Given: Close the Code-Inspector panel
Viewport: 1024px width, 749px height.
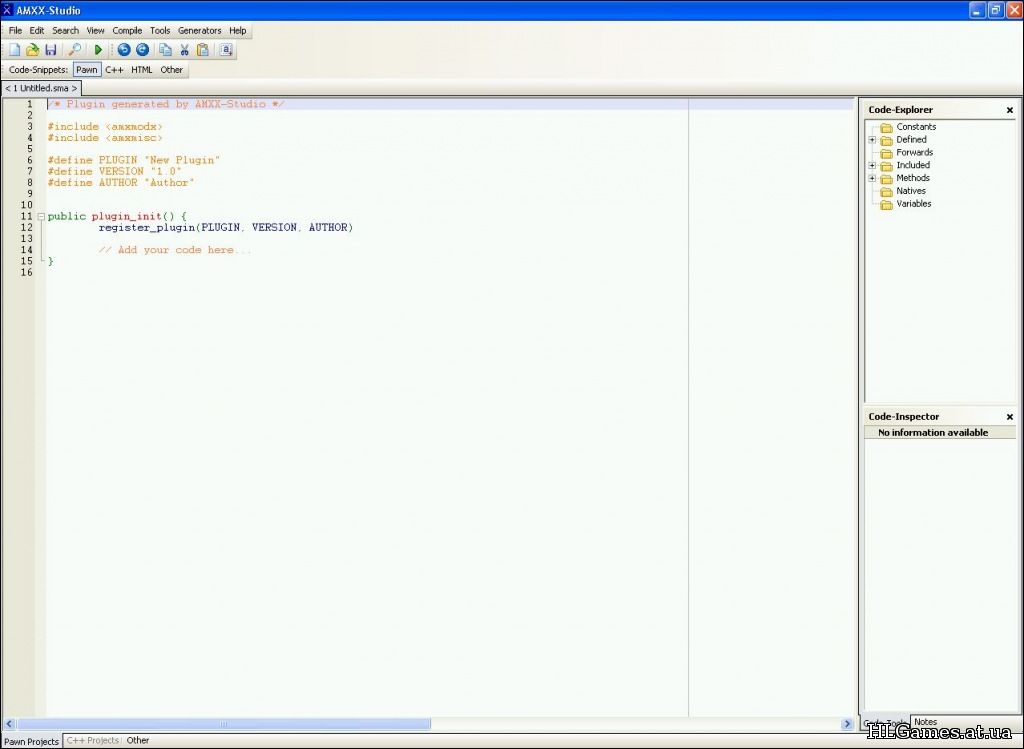Looking at the screenshot, I should coord(1010,417).
